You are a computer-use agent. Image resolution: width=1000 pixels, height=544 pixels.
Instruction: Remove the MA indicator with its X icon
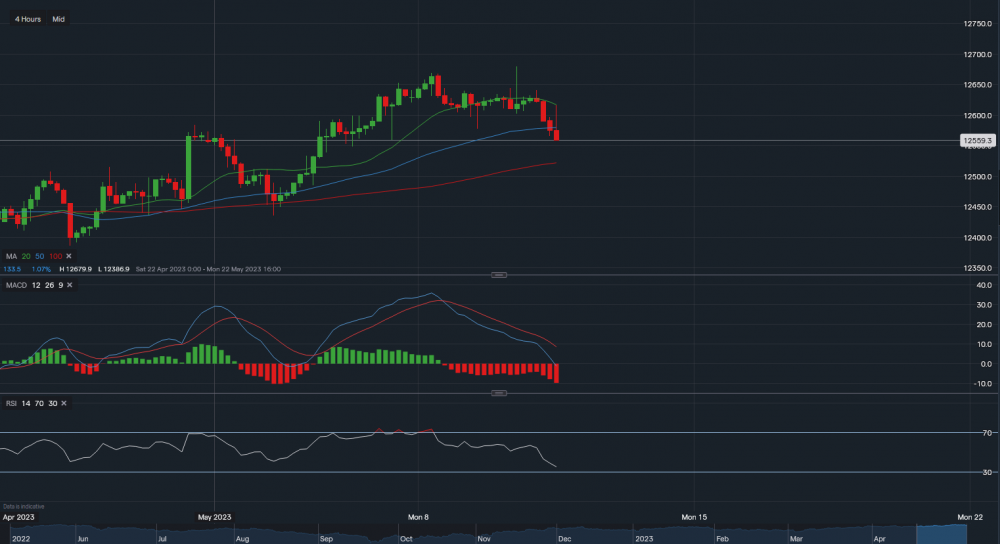point(68,257)
